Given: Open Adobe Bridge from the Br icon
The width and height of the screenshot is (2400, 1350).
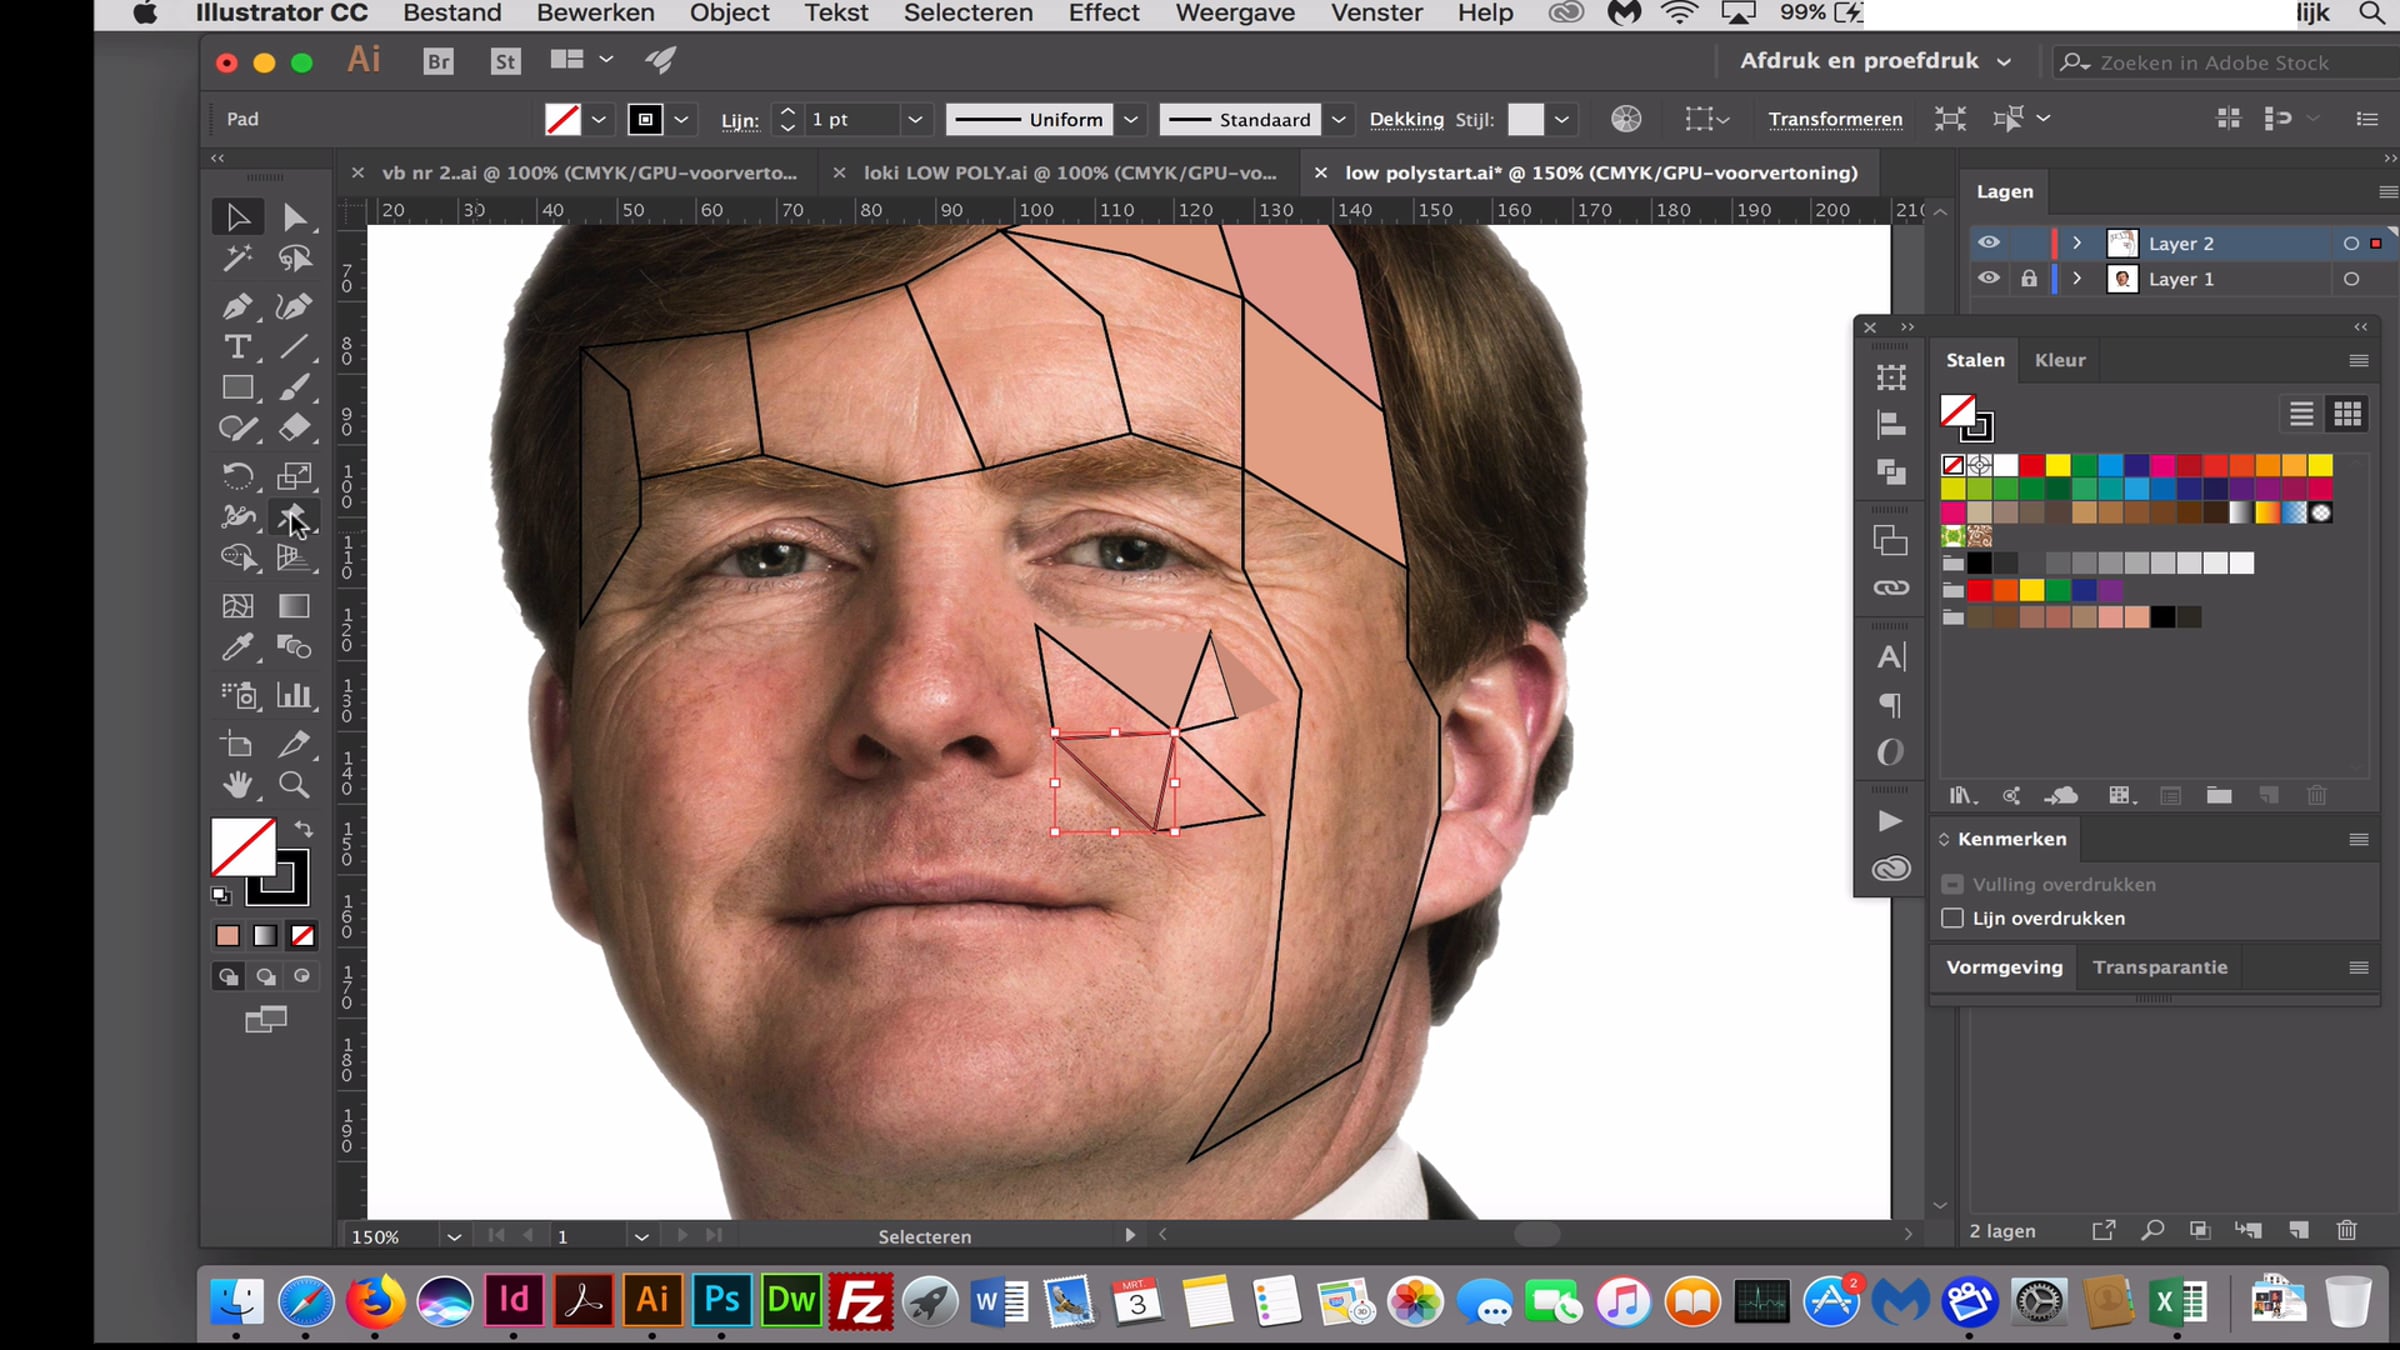Looking at the screenshot, I should click(439, 62).
